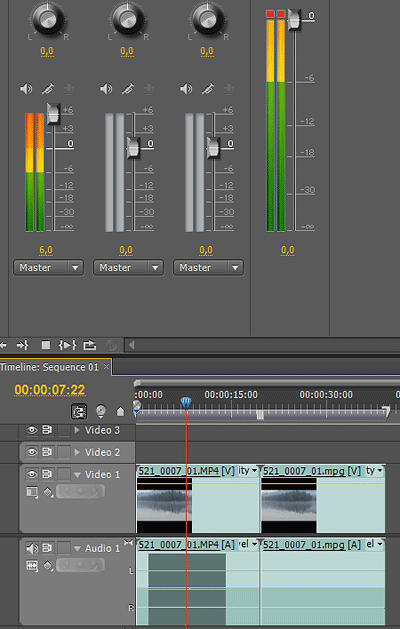Lock the Video 1 track box
400x629 pixels.
click(x=64, y=475)
